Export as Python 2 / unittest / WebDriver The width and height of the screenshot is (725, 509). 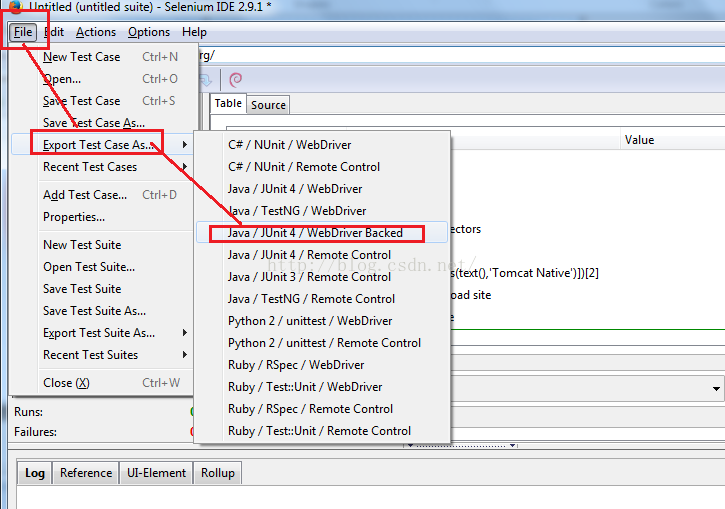tap(322, 321)
